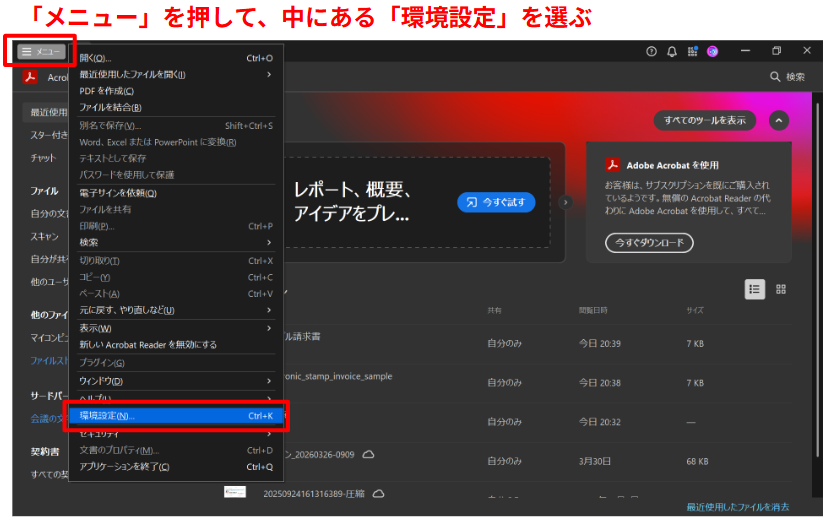Viewport: 830px width, 522px height.
Task: Choose ファイルを結合(B) menu item
Action: 176,107
